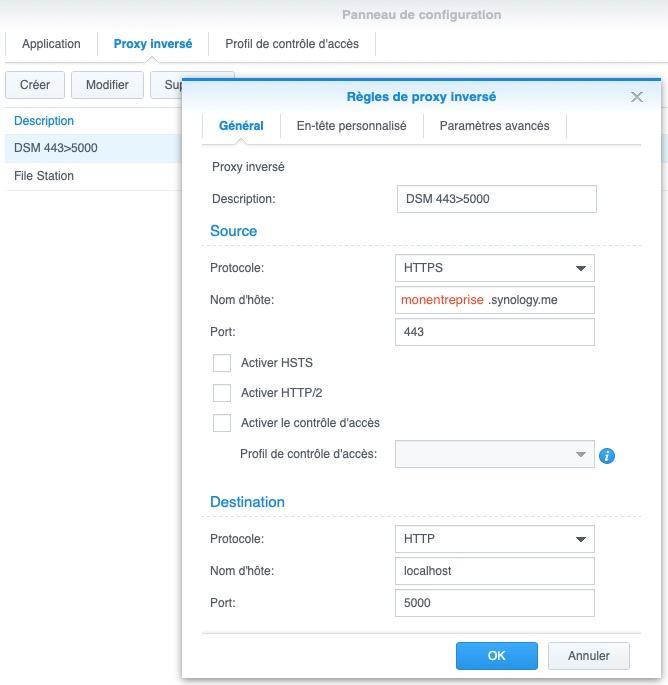This screenshot has height=685, width=668.
Task: Switch to En-tête personnalisé tab
Action: [x=351, y=126]
